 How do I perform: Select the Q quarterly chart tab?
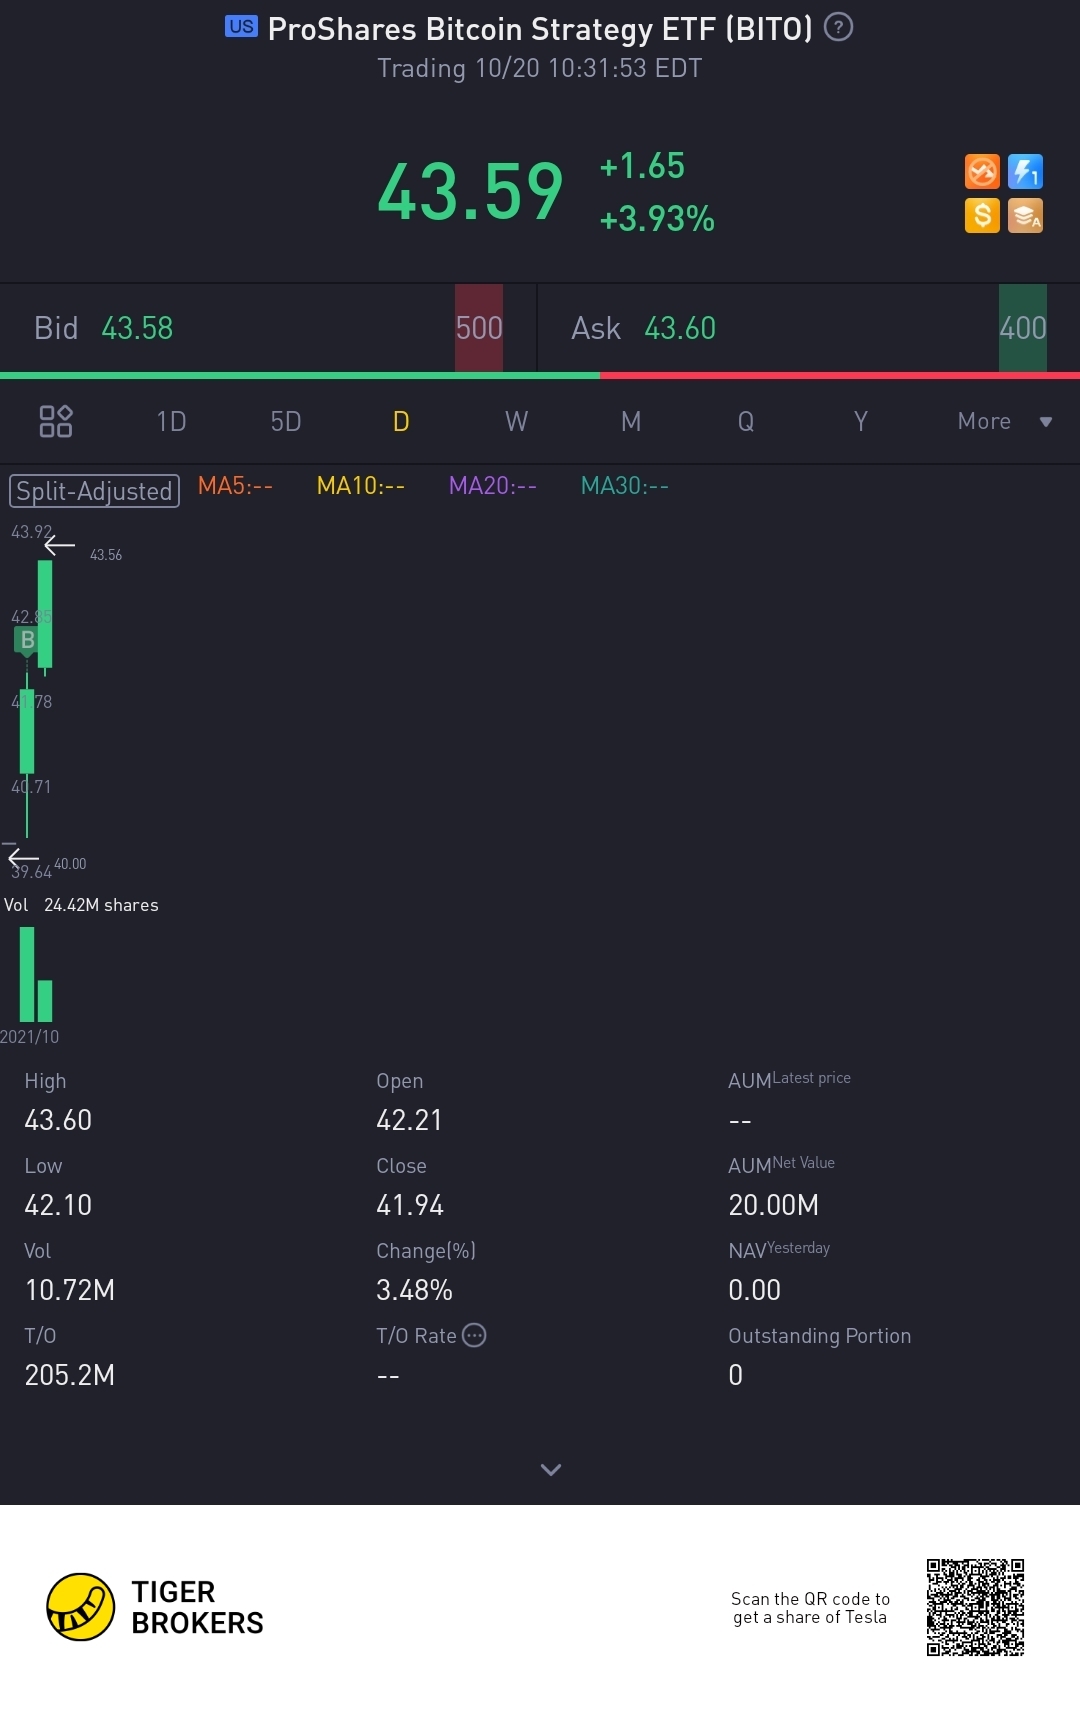tap(746, 421)
